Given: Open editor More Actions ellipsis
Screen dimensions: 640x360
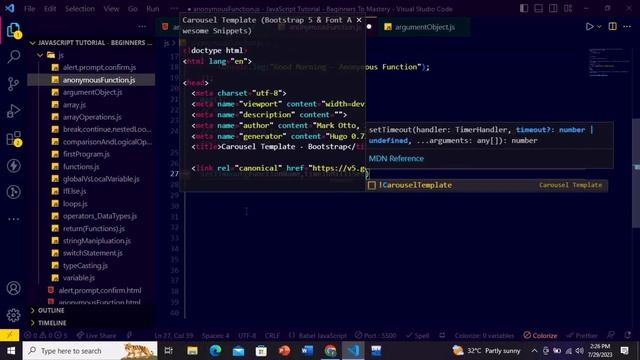Looking at the screenshot, I should [627, 27].
